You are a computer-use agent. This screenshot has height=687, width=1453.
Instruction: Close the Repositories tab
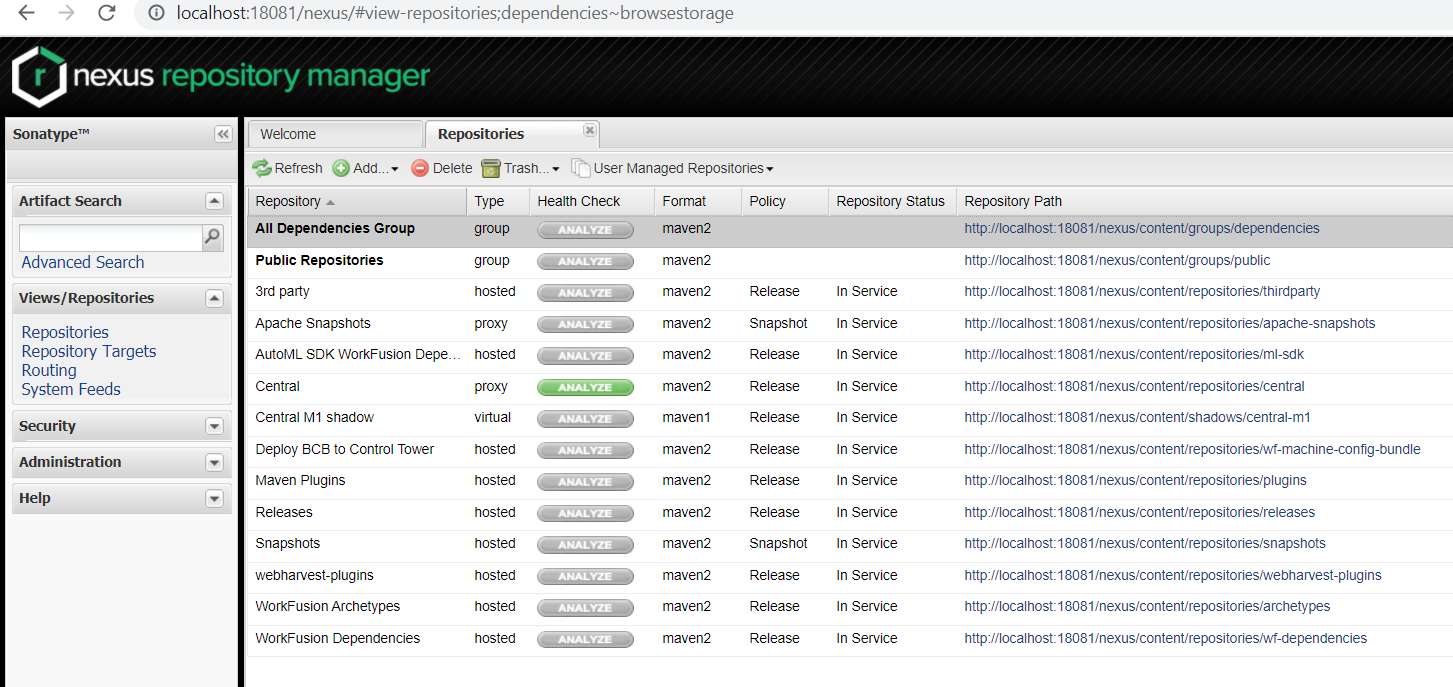pyautogui.click(x=590, y=130)
